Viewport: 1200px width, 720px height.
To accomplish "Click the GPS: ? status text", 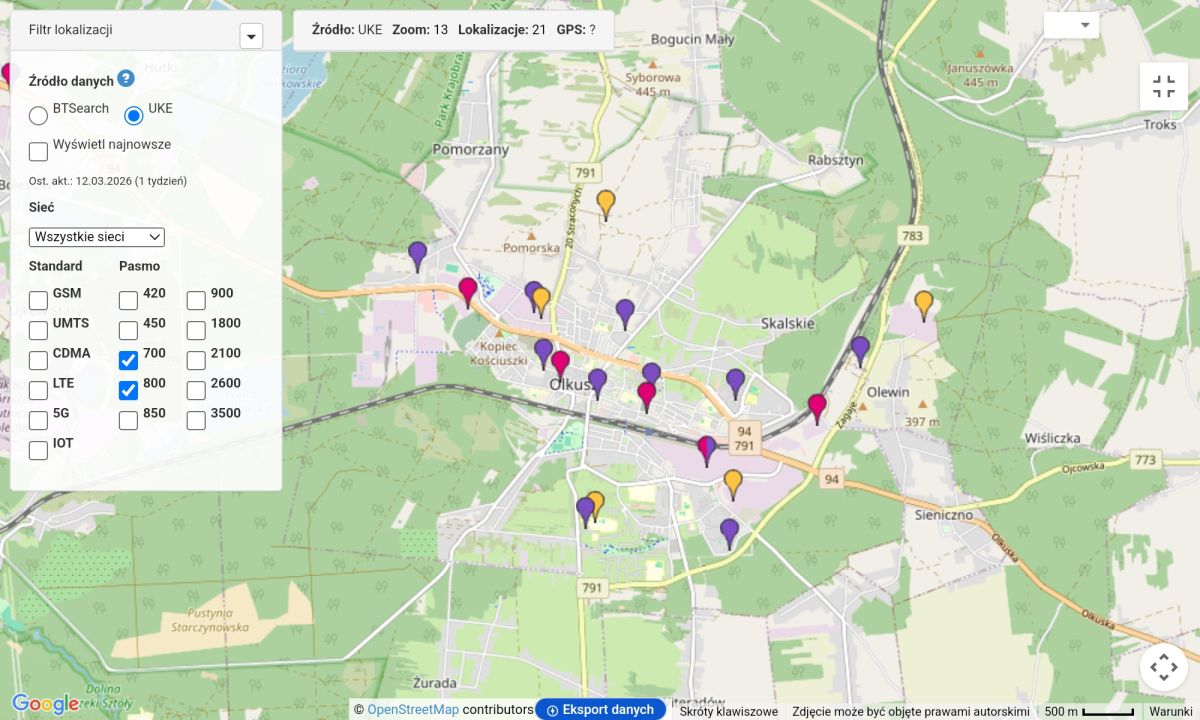I will (576, 30).
